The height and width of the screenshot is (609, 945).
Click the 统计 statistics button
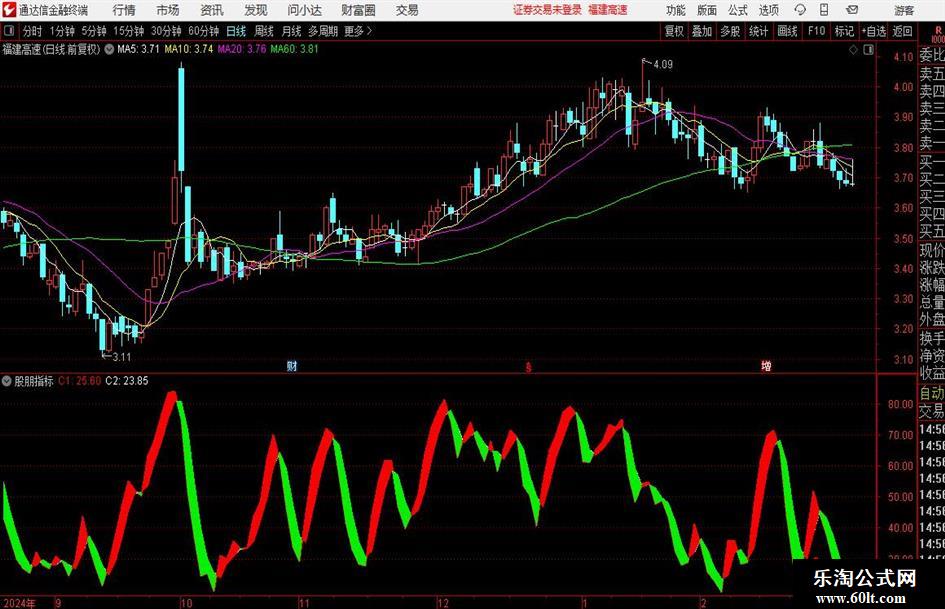758,31
